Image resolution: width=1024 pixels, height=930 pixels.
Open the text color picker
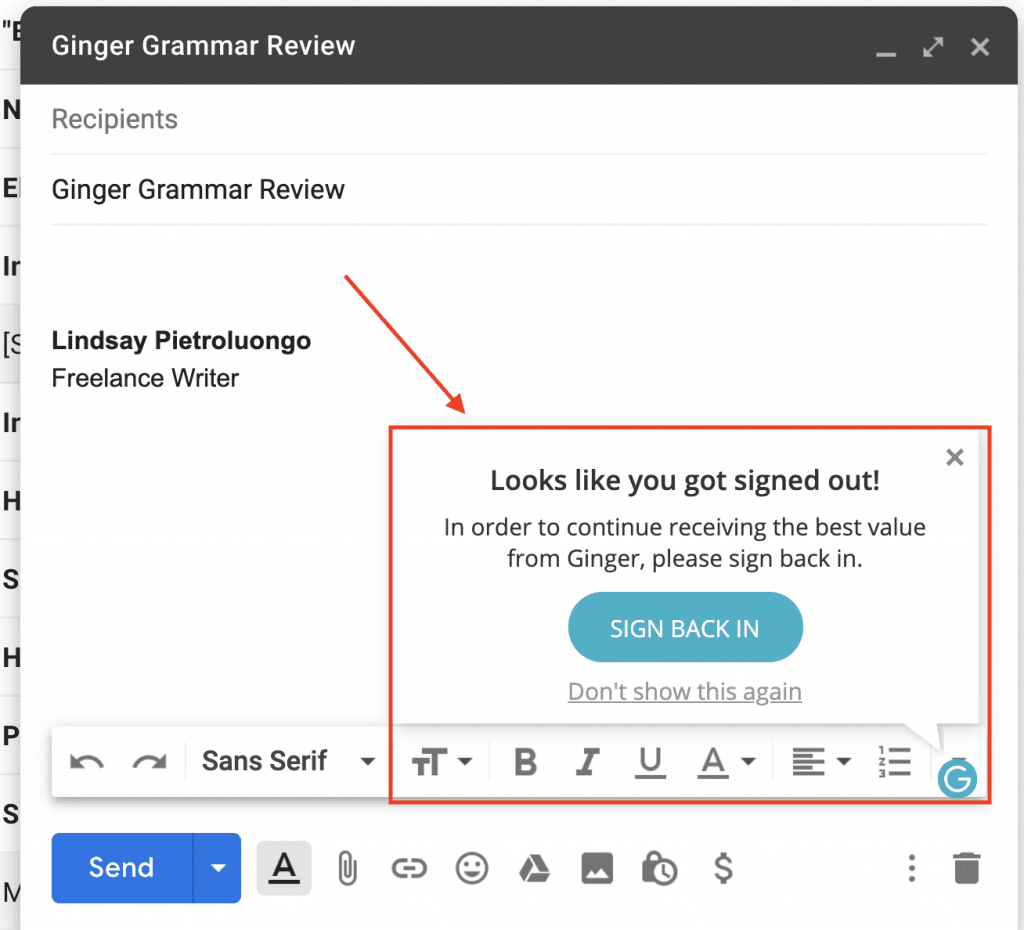click(727, 761)
